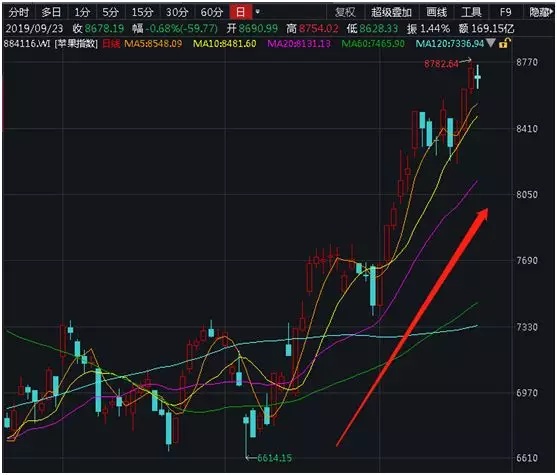This screenshot has height=475, width=557.
Task: Click the 7690 price axis label
Action: (x=527, y=261)
